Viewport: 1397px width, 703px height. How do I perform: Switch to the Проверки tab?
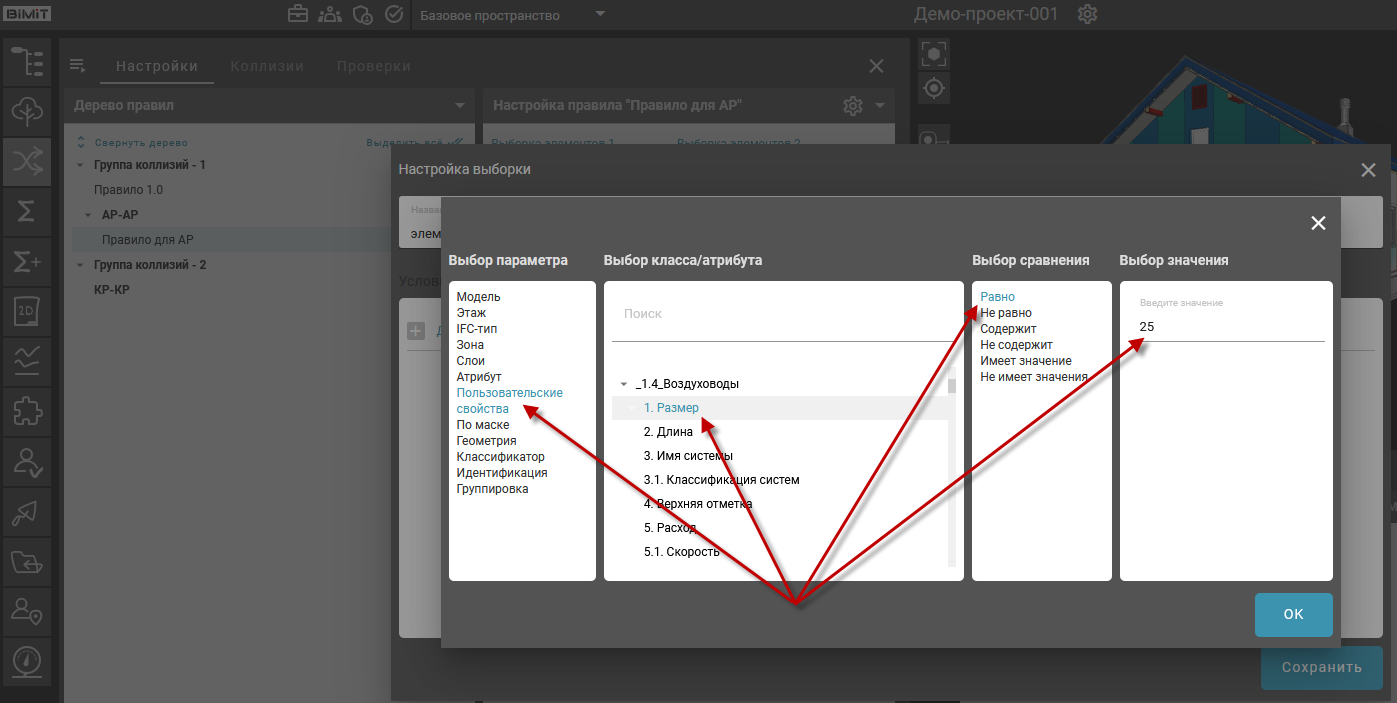point(373,66)
